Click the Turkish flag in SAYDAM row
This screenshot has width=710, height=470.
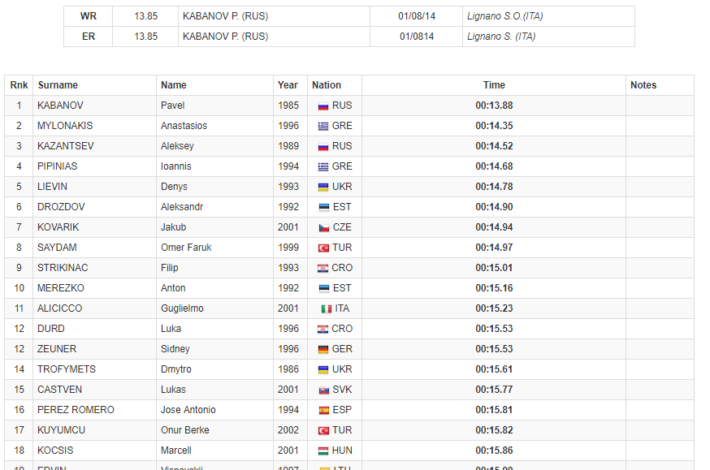pos(323,248)
